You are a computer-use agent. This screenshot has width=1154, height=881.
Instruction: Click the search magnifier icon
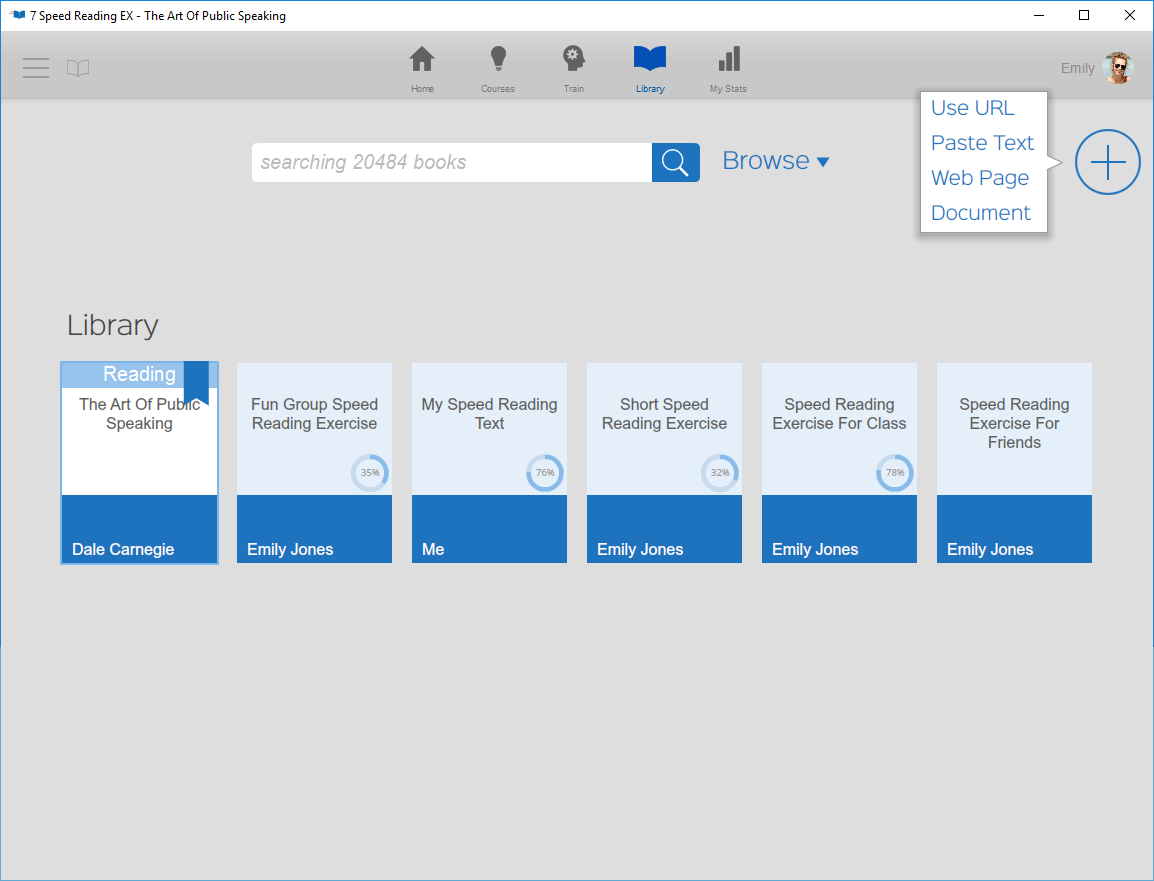pyautogui.click(x=675, y=161)
